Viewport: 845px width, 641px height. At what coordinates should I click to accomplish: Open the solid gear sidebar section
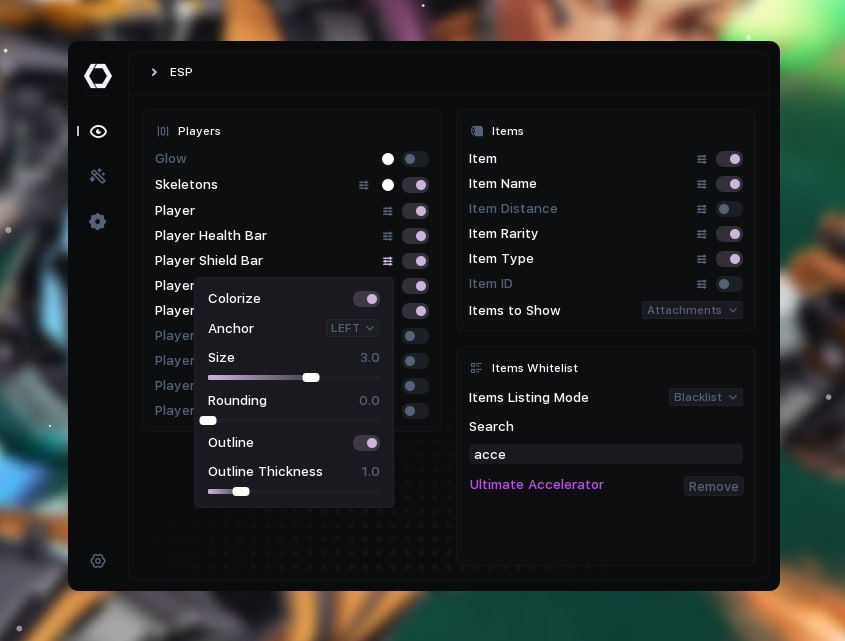(x=98, y=221)
